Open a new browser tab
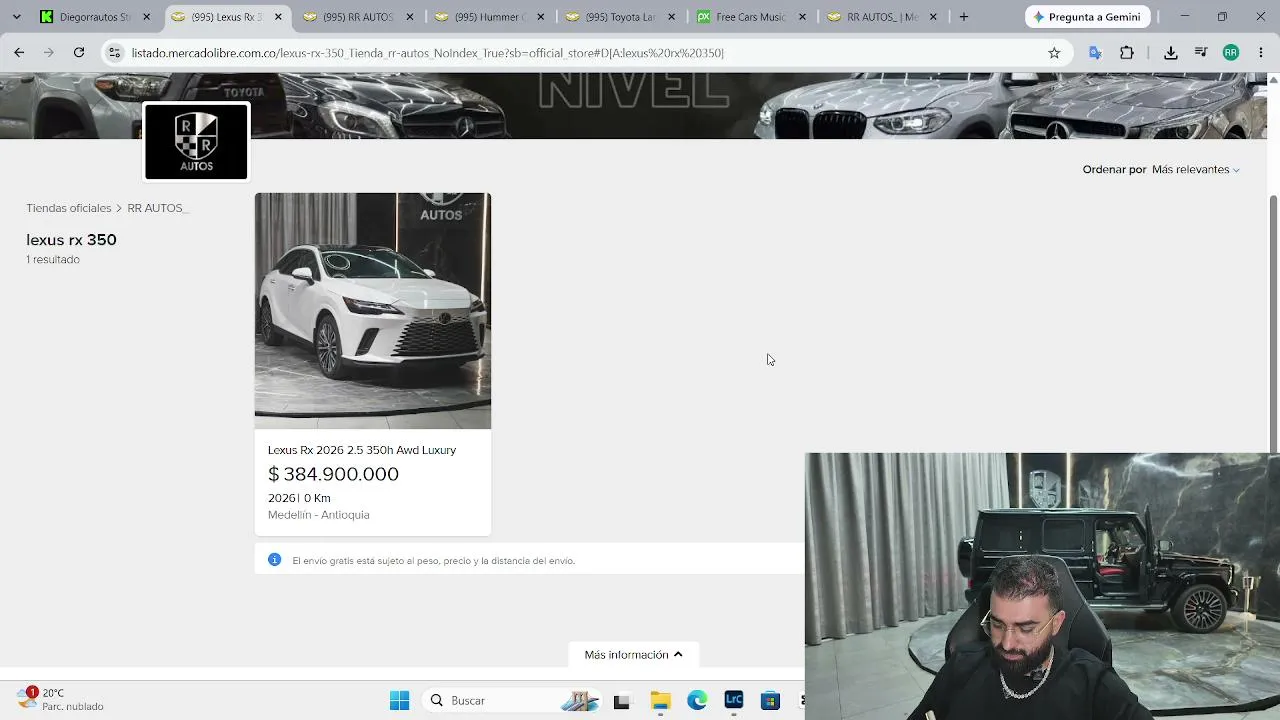Screen dimensions: 1280x720 coord(964,17)
